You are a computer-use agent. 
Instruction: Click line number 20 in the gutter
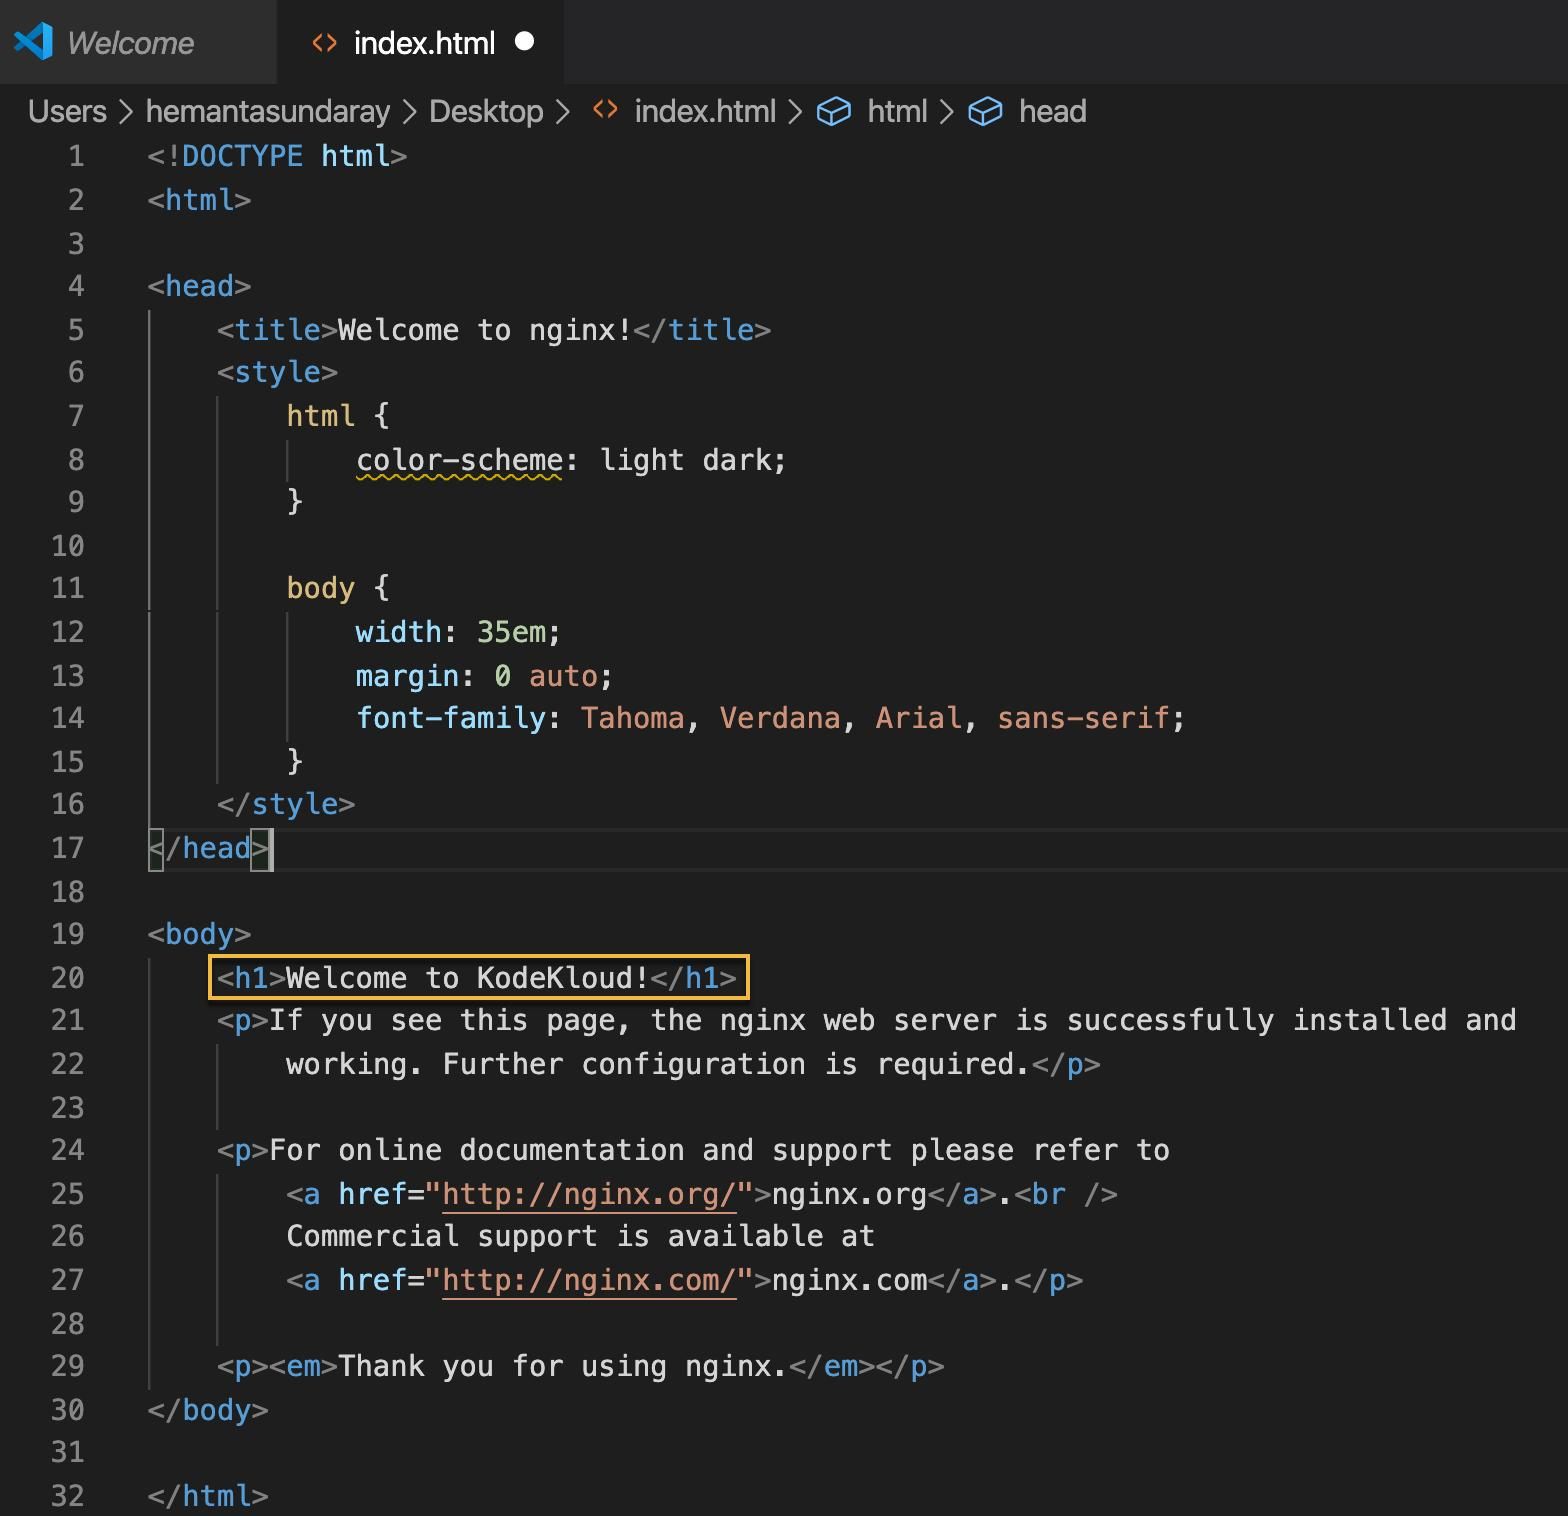point(68,978)
